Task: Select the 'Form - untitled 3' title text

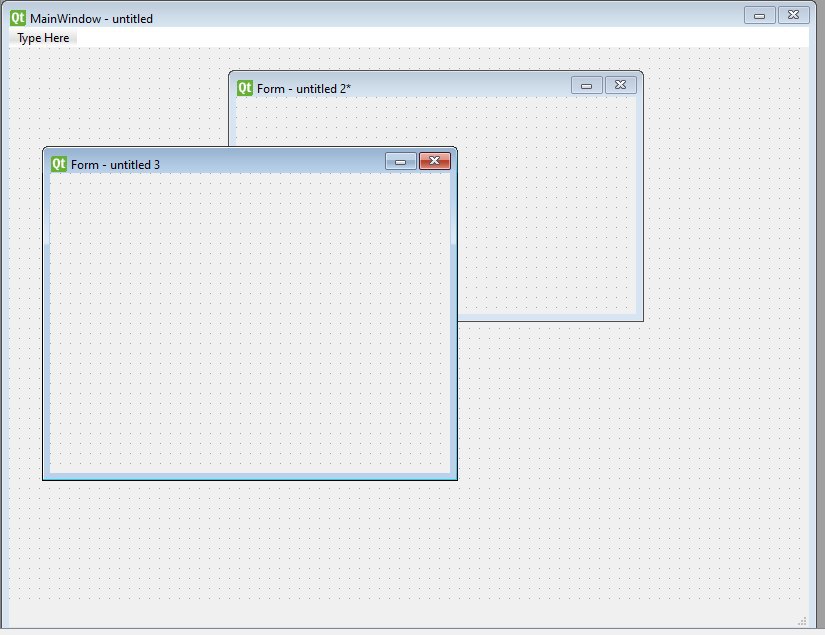Action: pyautogui.click(x=115, y=165)
